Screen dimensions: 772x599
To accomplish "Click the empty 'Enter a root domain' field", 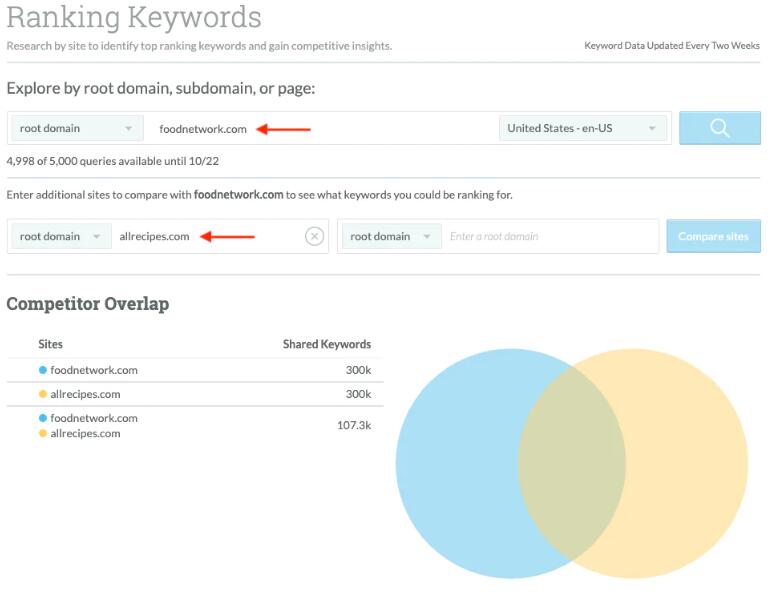I will [550, 236].
